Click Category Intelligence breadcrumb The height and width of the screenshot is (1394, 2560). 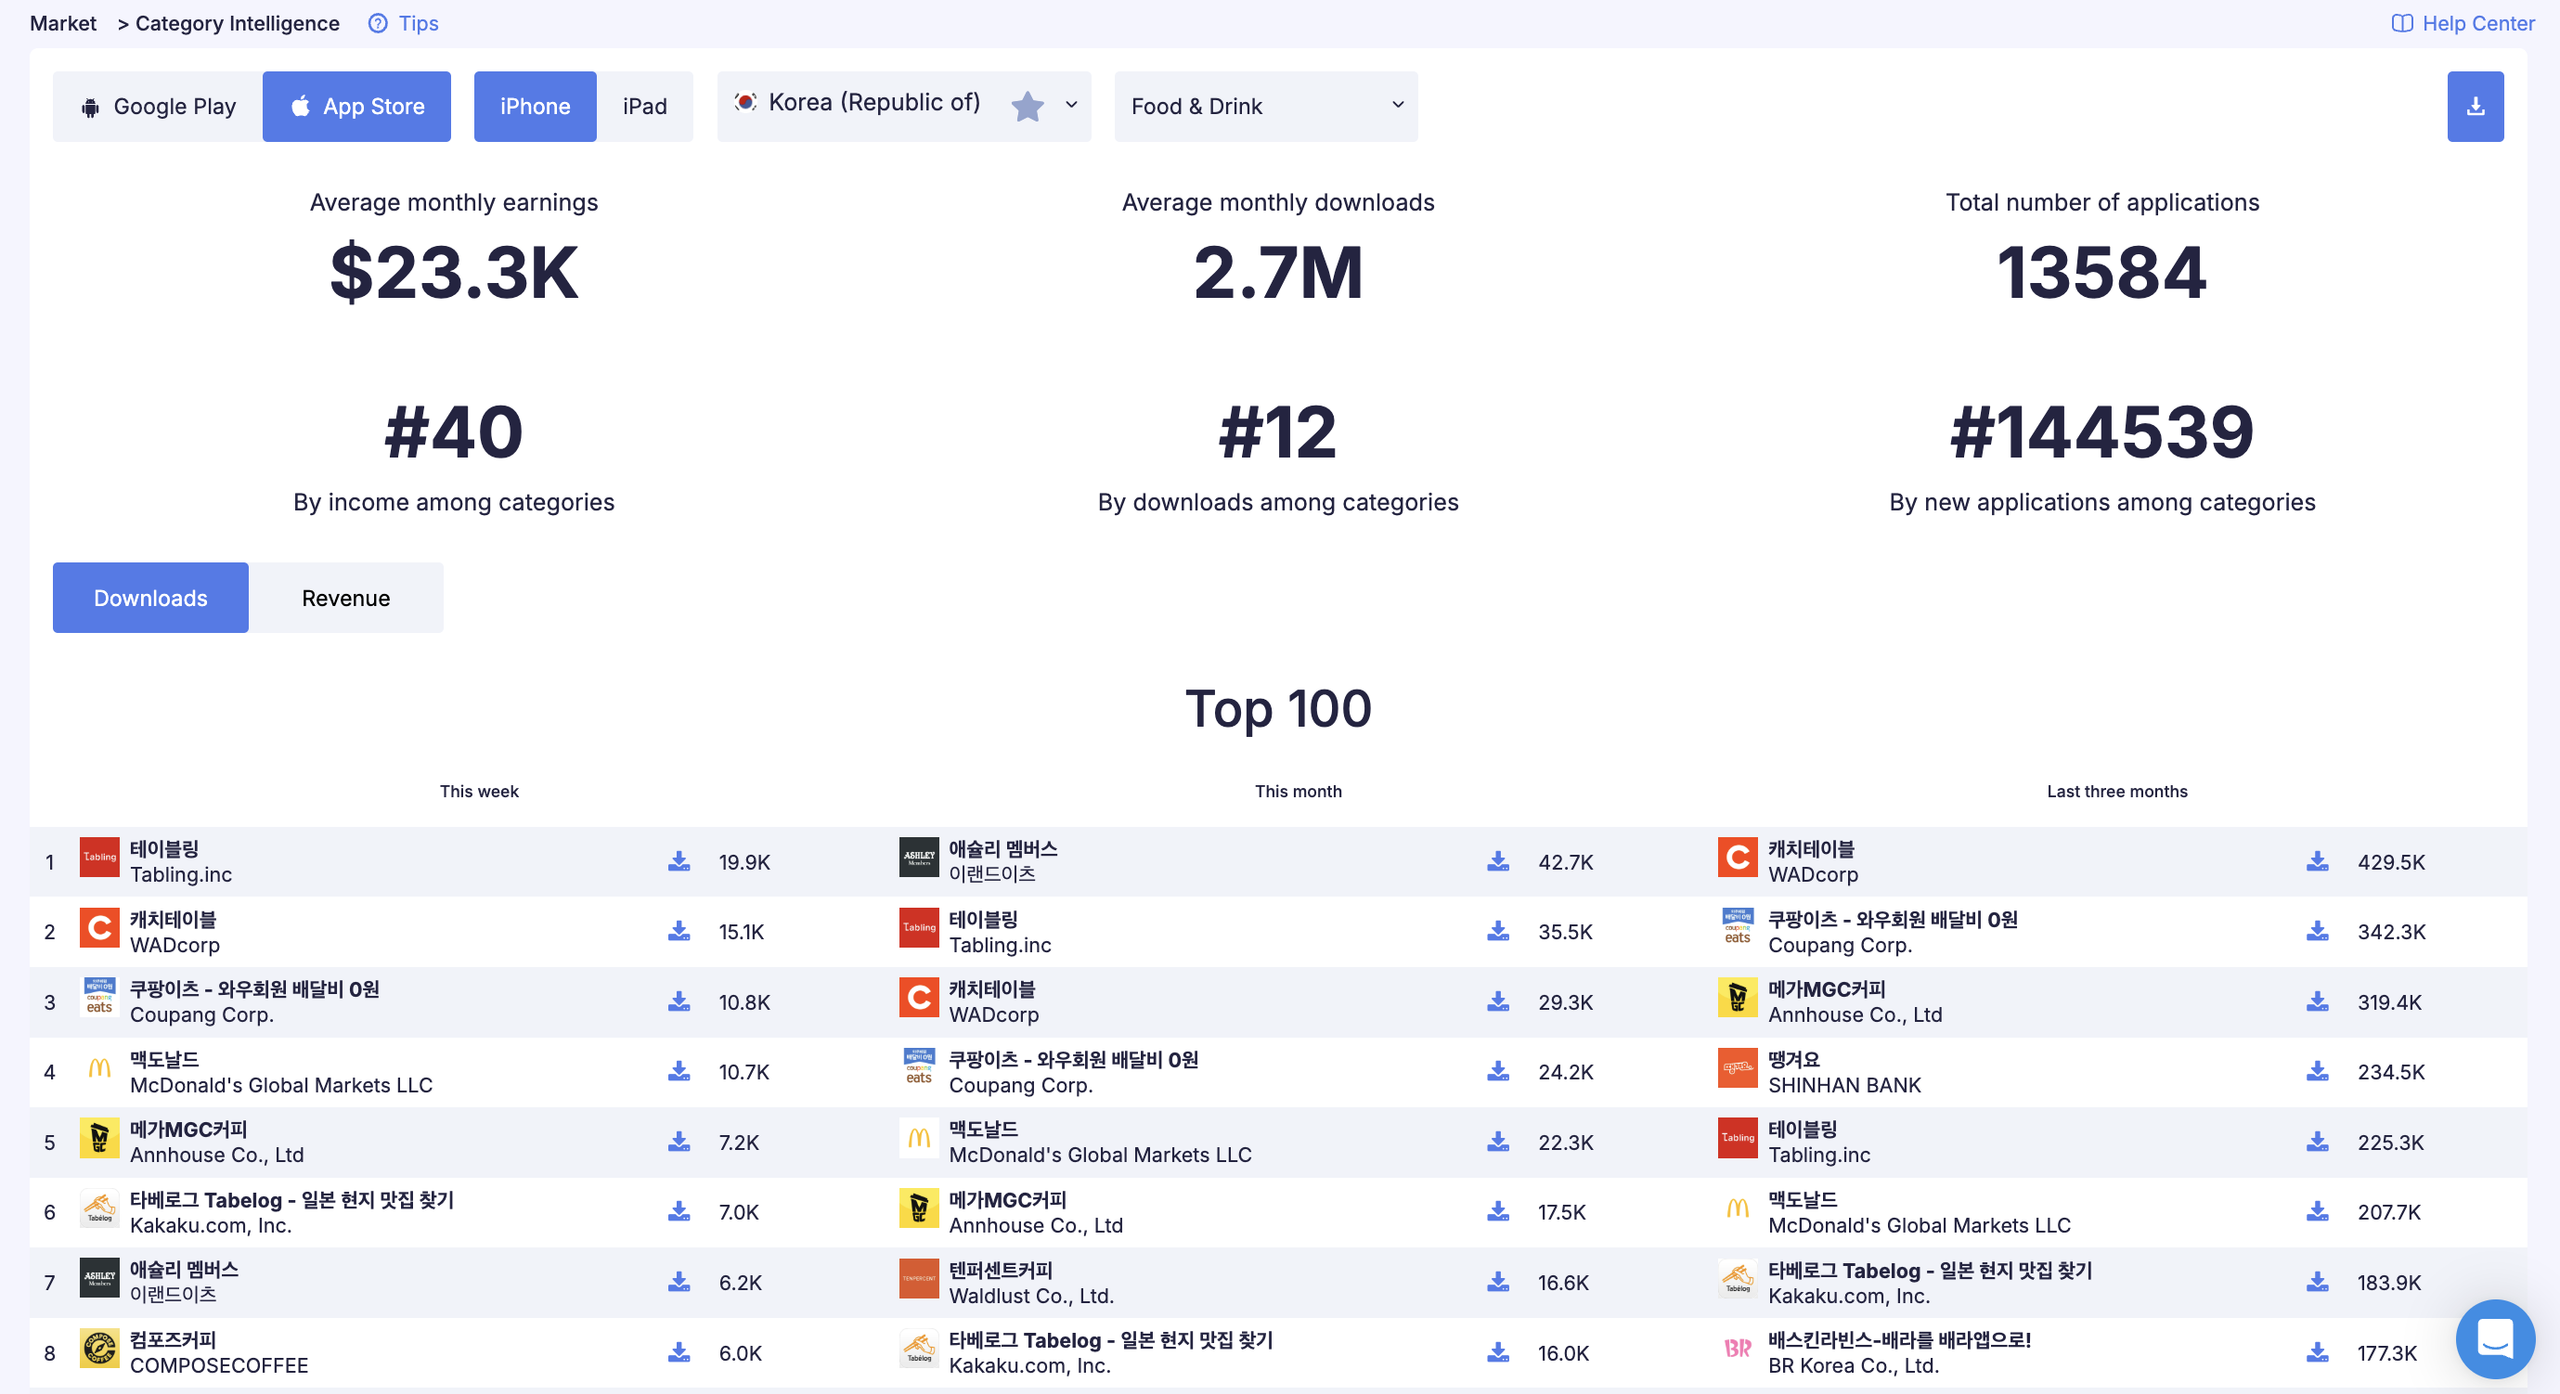point(237,23)
